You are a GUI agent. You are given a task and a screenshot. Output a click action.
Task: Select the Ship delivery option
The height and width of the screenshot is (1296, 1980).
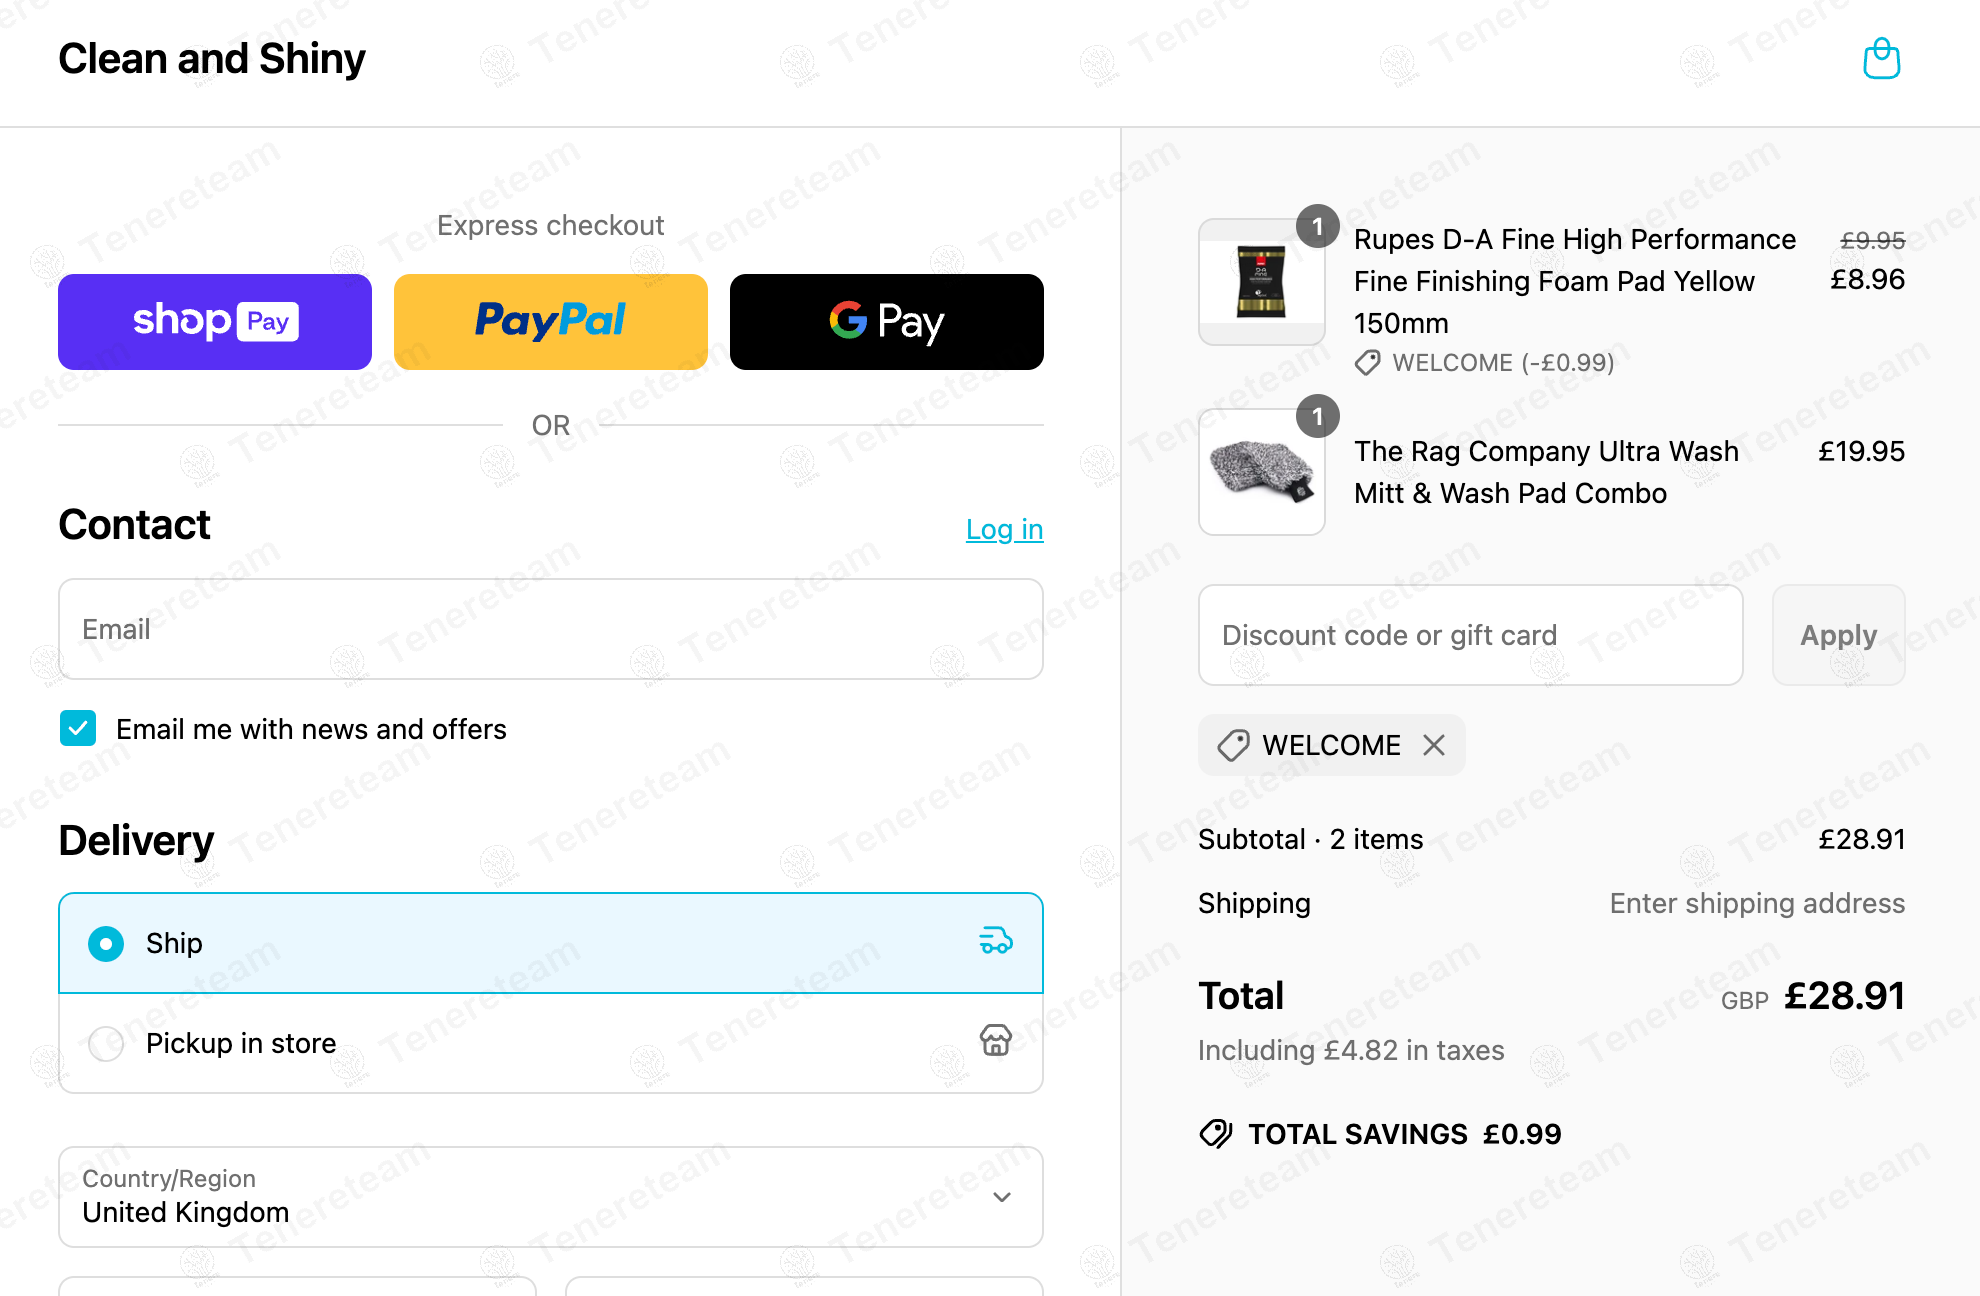click(106, 943)
